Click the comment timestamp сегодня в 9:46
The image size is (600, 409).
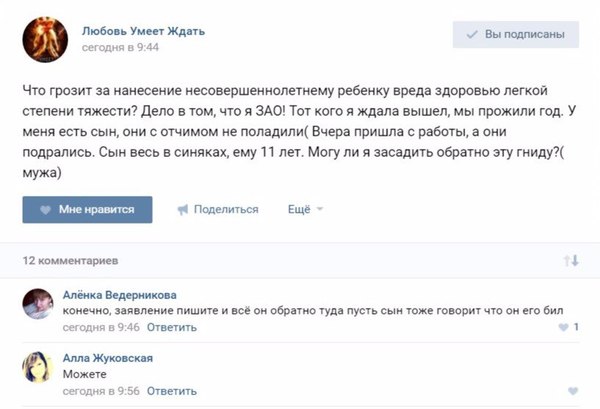(101, 327)
